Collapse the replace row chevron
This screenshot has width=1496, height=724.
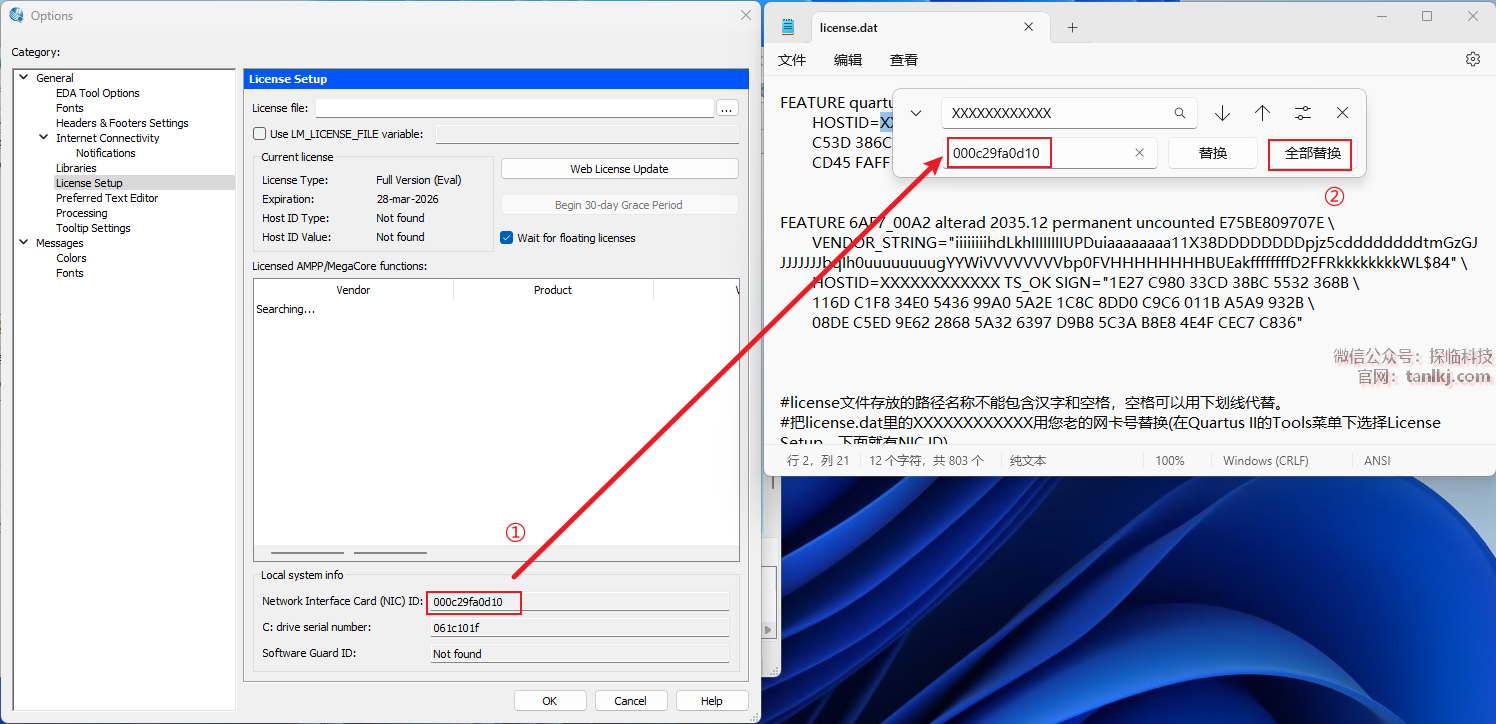point(916,113)
